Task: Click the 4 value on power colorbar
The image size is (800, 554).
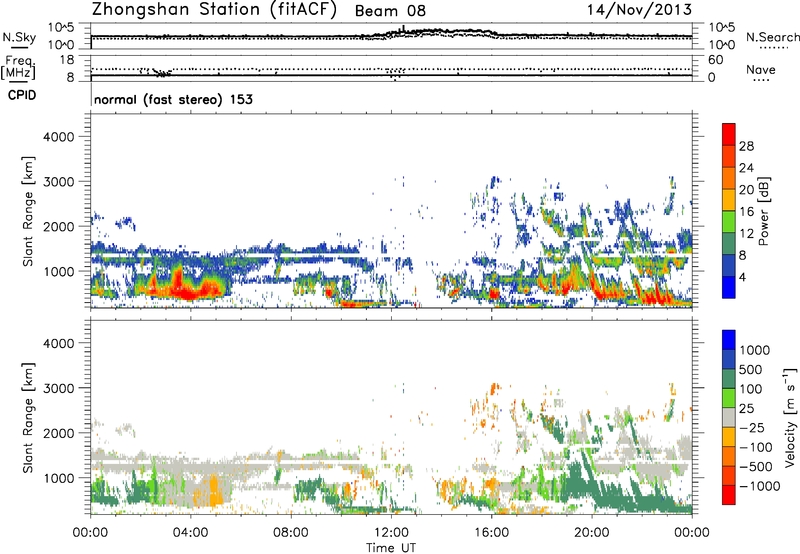Action: [x=743, y=277]
